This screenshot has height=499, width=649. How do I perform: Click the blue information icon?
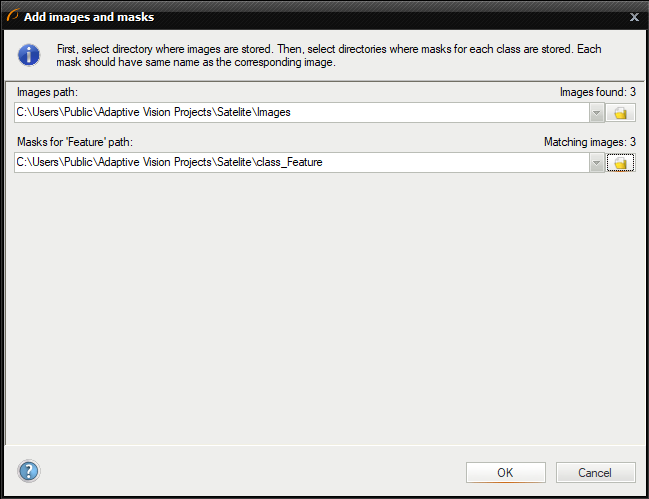coord(30,55)
